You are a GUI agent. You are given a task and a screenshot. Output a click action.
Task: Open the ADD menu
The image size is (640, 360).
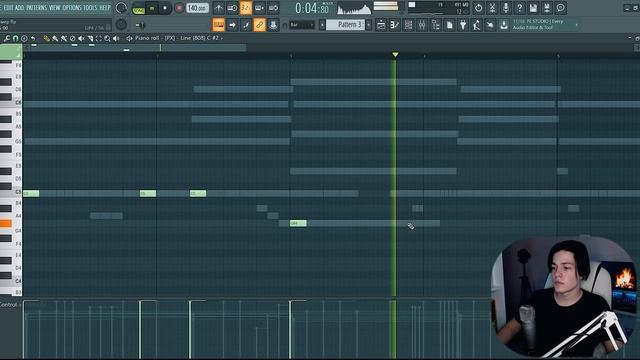pos(20,8)
